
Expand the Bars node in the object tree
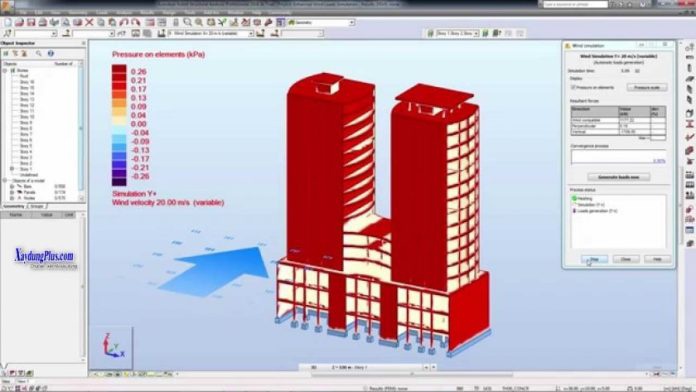point(12,186)
